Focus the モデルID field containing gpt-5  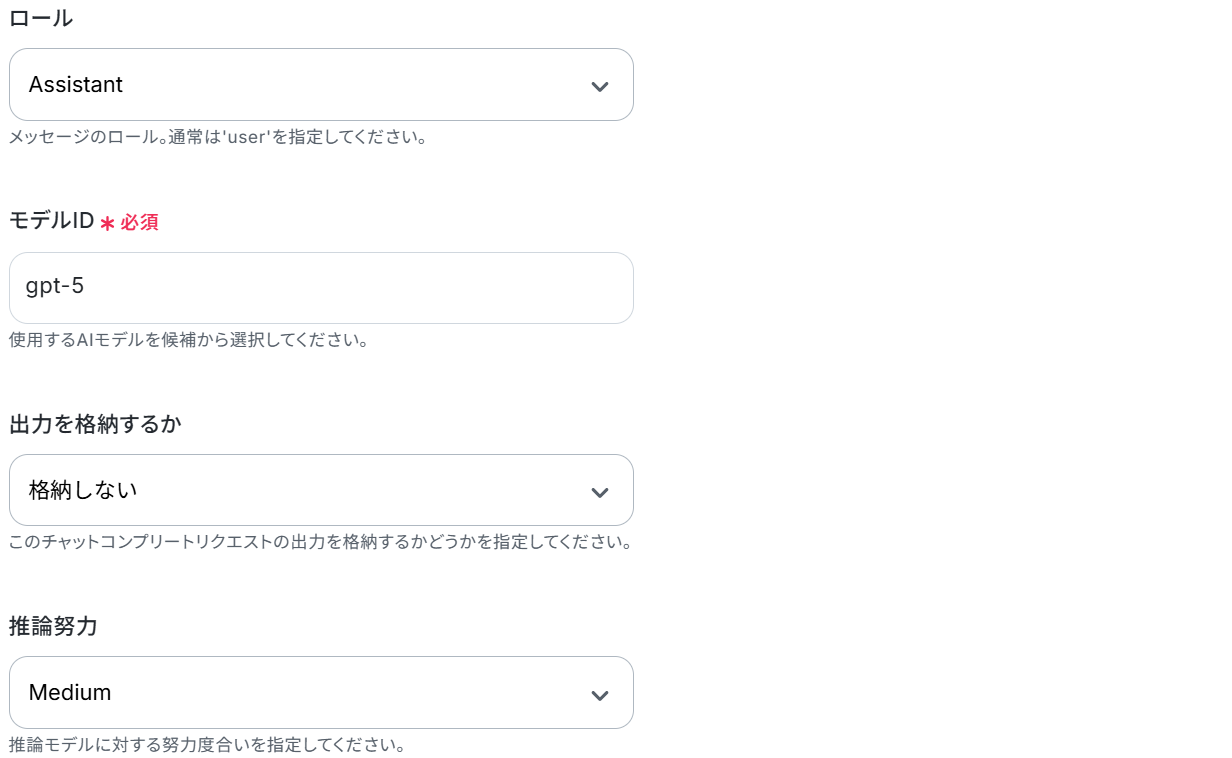tap(320, 288)
